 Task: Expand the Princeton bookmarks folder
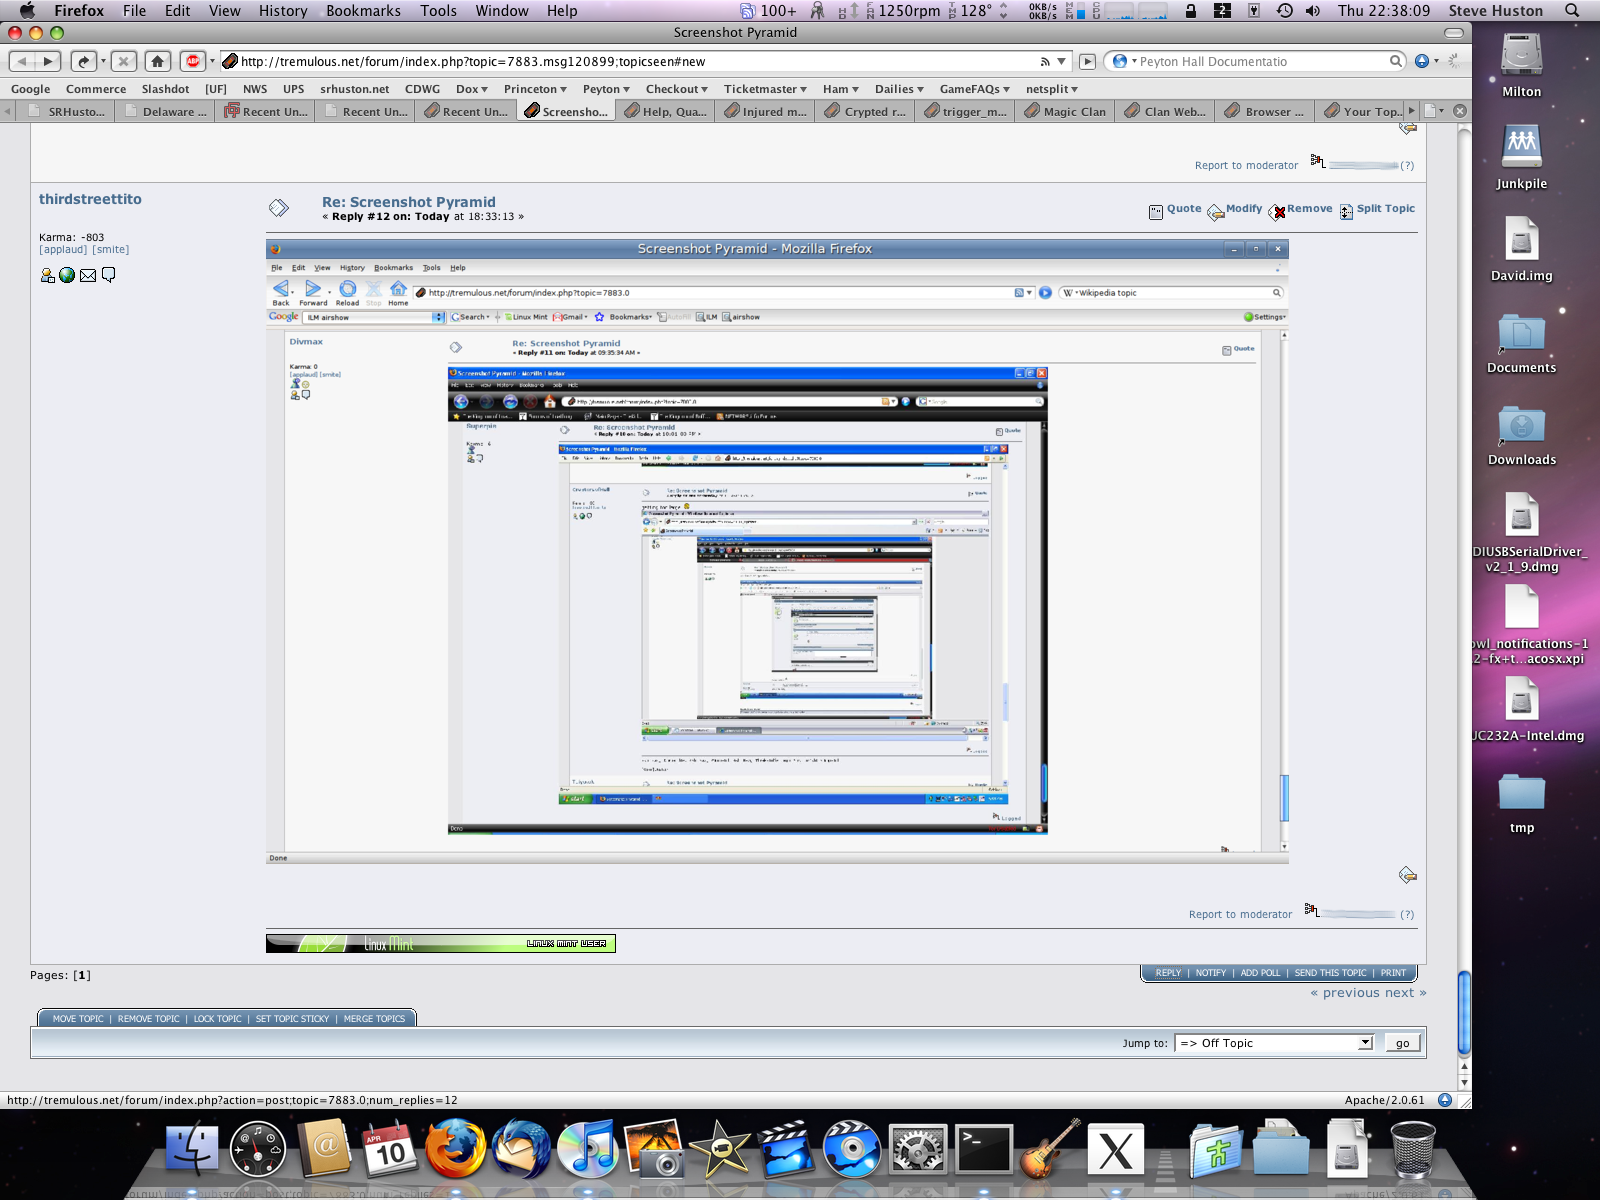coord(535,89)
